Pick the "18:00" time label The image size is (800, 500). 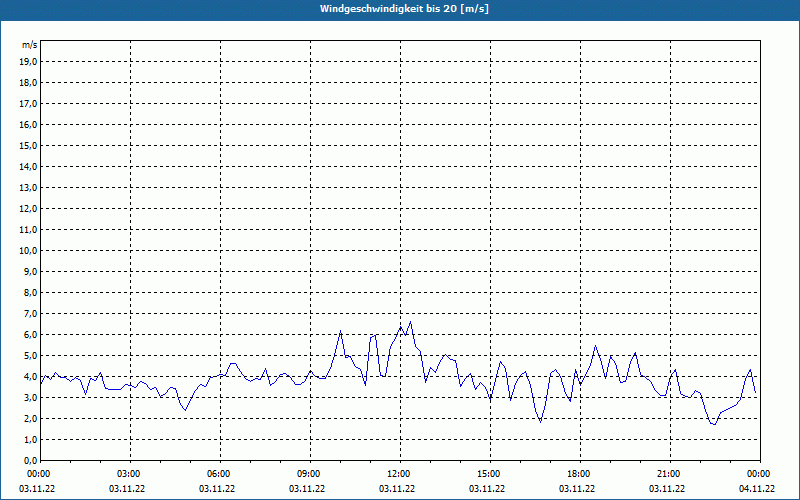point(580,474)
